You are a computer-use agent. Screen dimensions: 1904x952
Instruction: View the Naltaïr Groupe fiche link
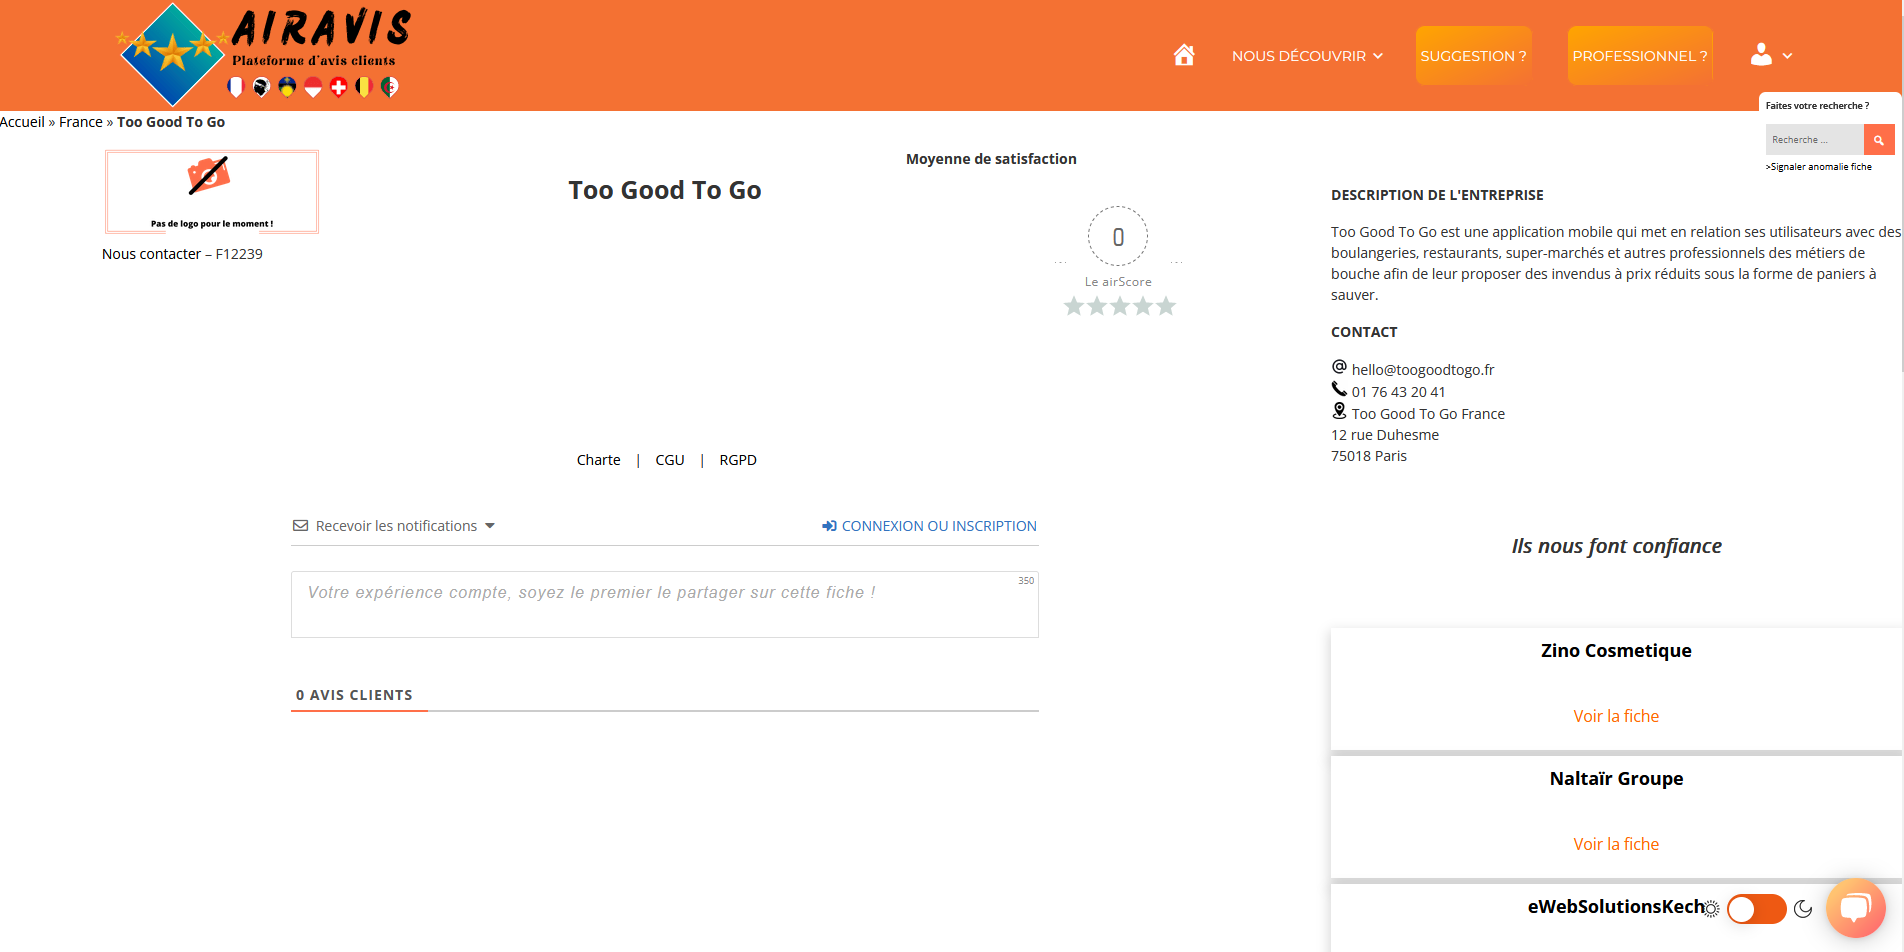pos(1616,844)
